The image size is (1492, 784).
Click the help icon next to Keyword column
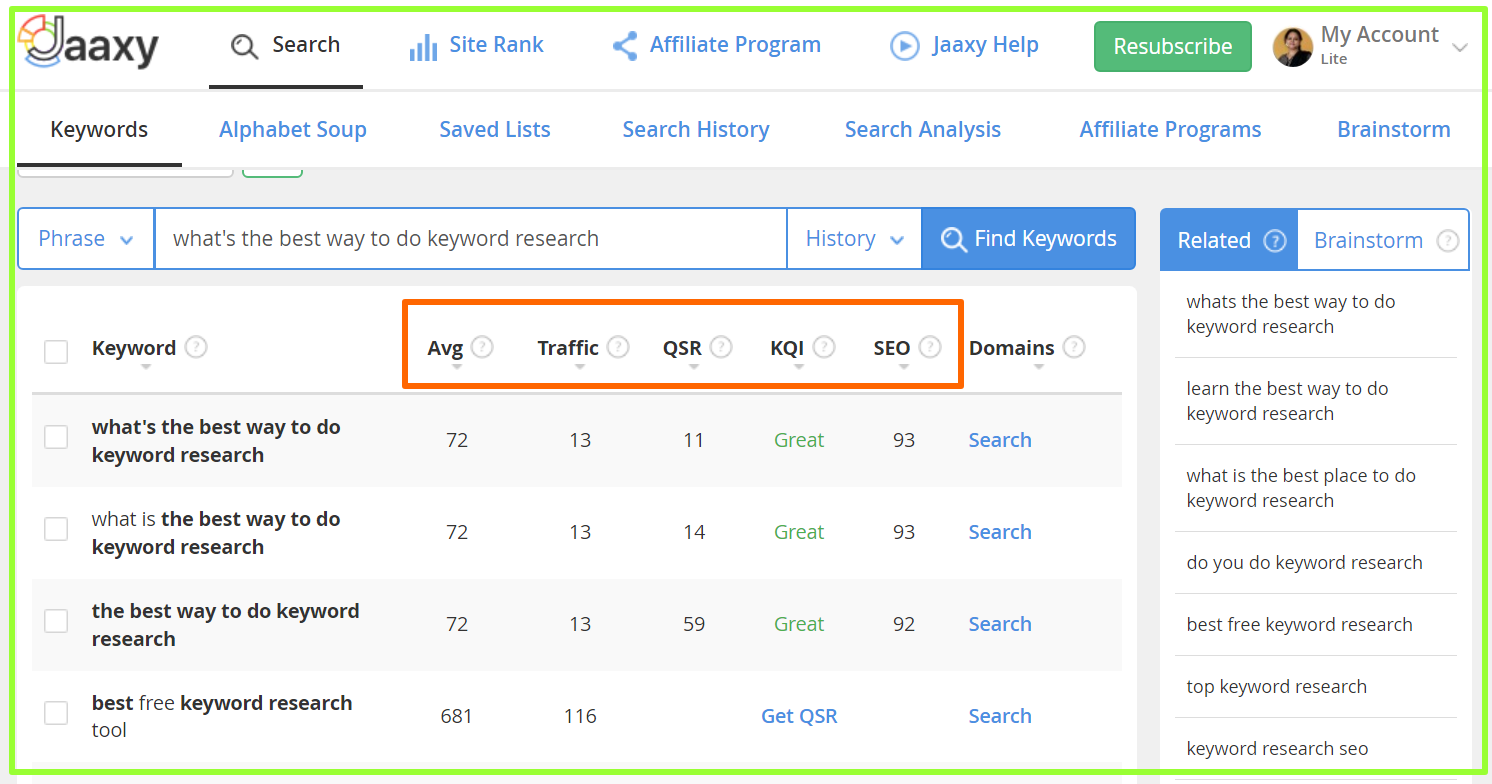(x=196, y=347)
